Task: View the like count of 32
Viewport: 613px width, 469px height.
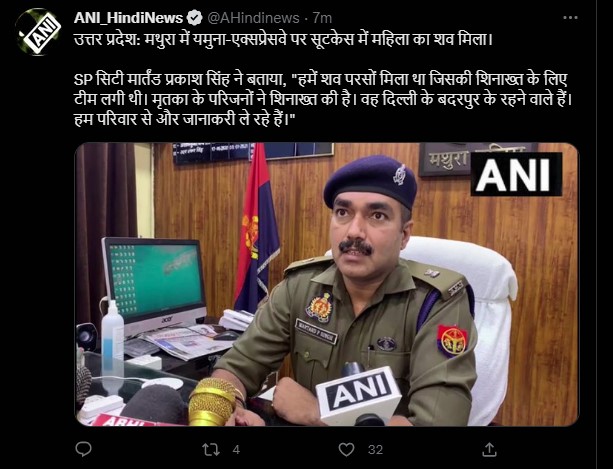Action: click(375, 449)
